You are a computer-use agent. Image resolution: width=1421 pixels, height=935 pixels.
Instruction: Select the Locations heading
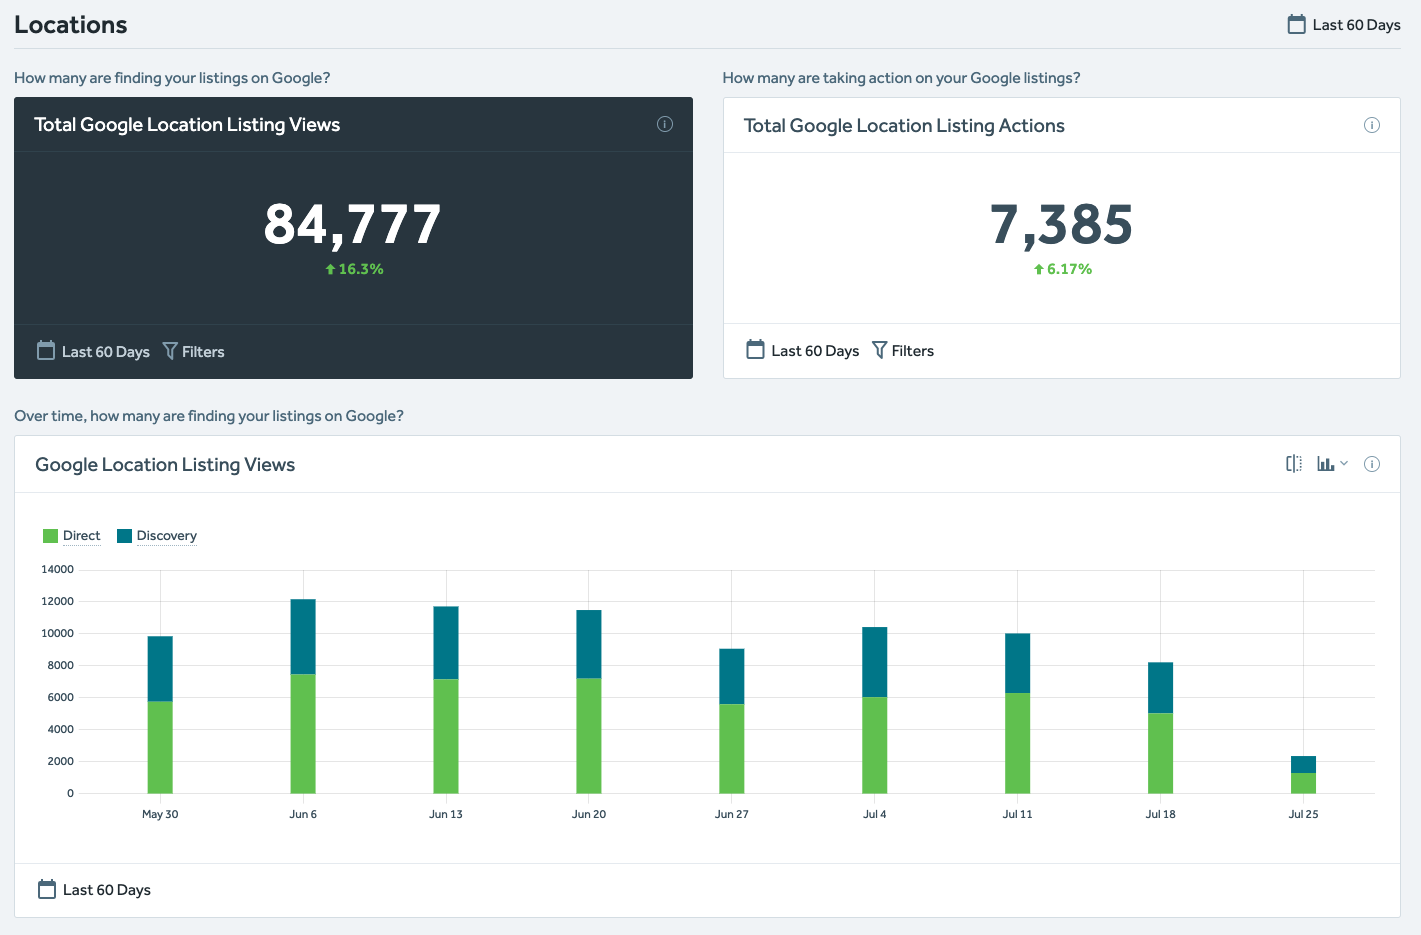70,24
